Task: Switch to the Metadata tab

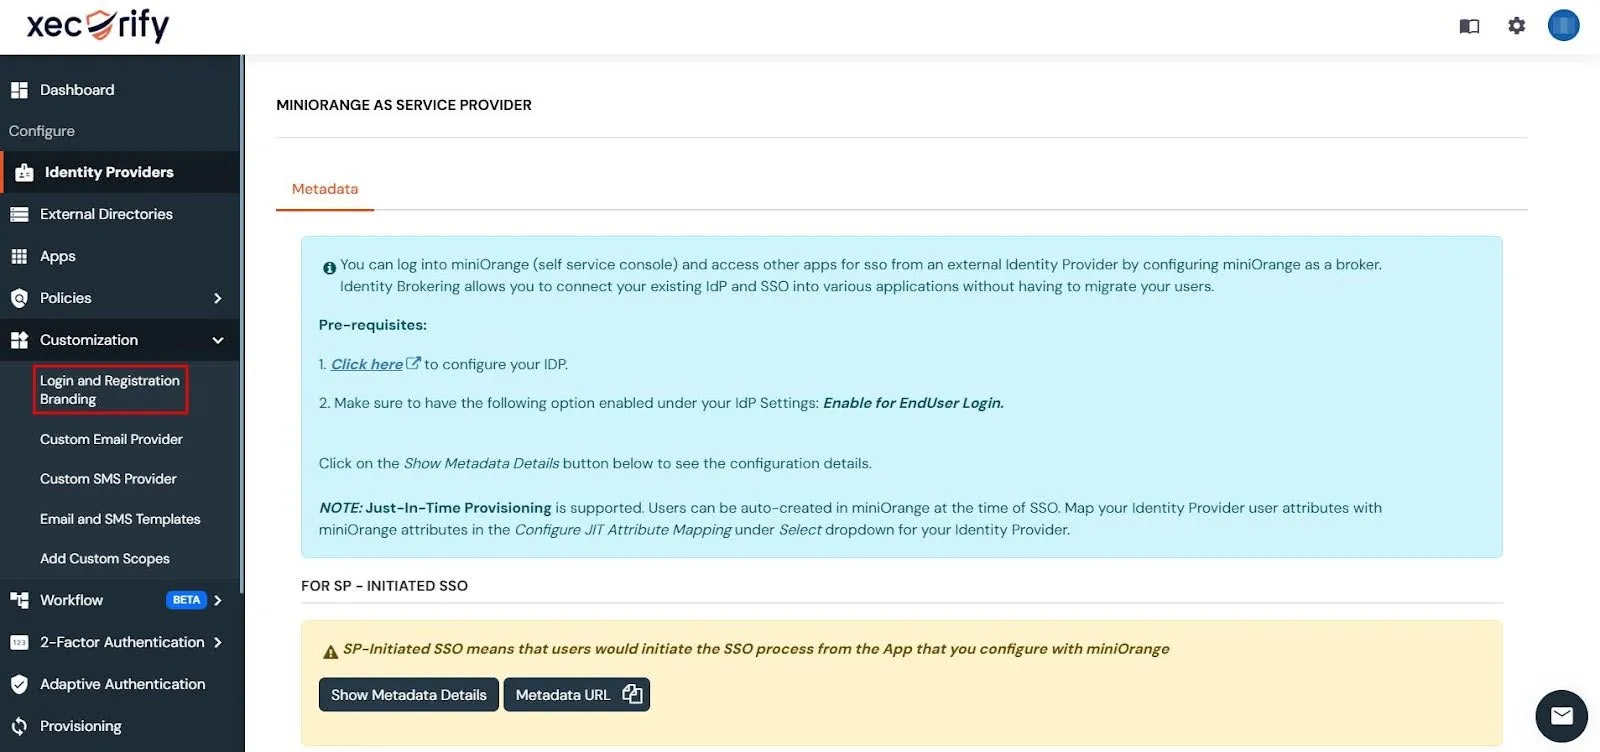Action: click(325, 189)
